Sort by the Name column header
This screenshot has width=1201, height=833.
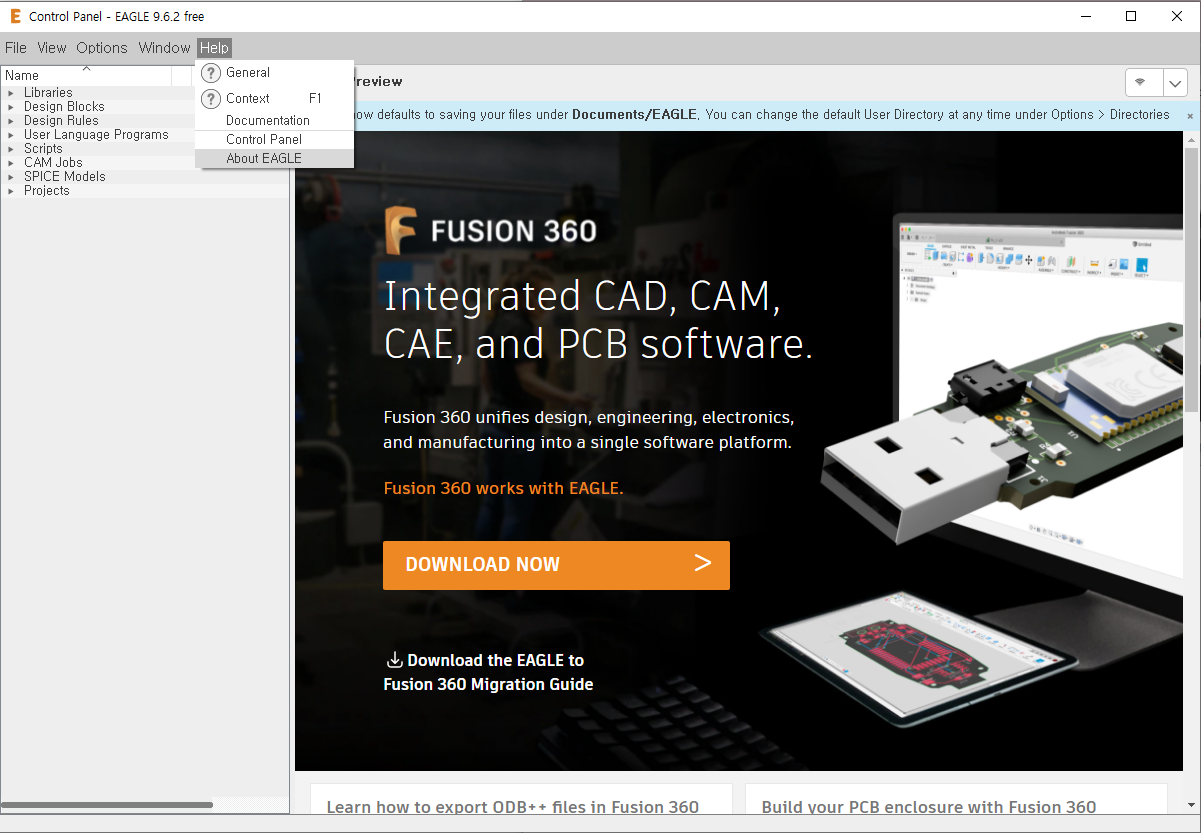pyautogui.click(x=86, y=75)
